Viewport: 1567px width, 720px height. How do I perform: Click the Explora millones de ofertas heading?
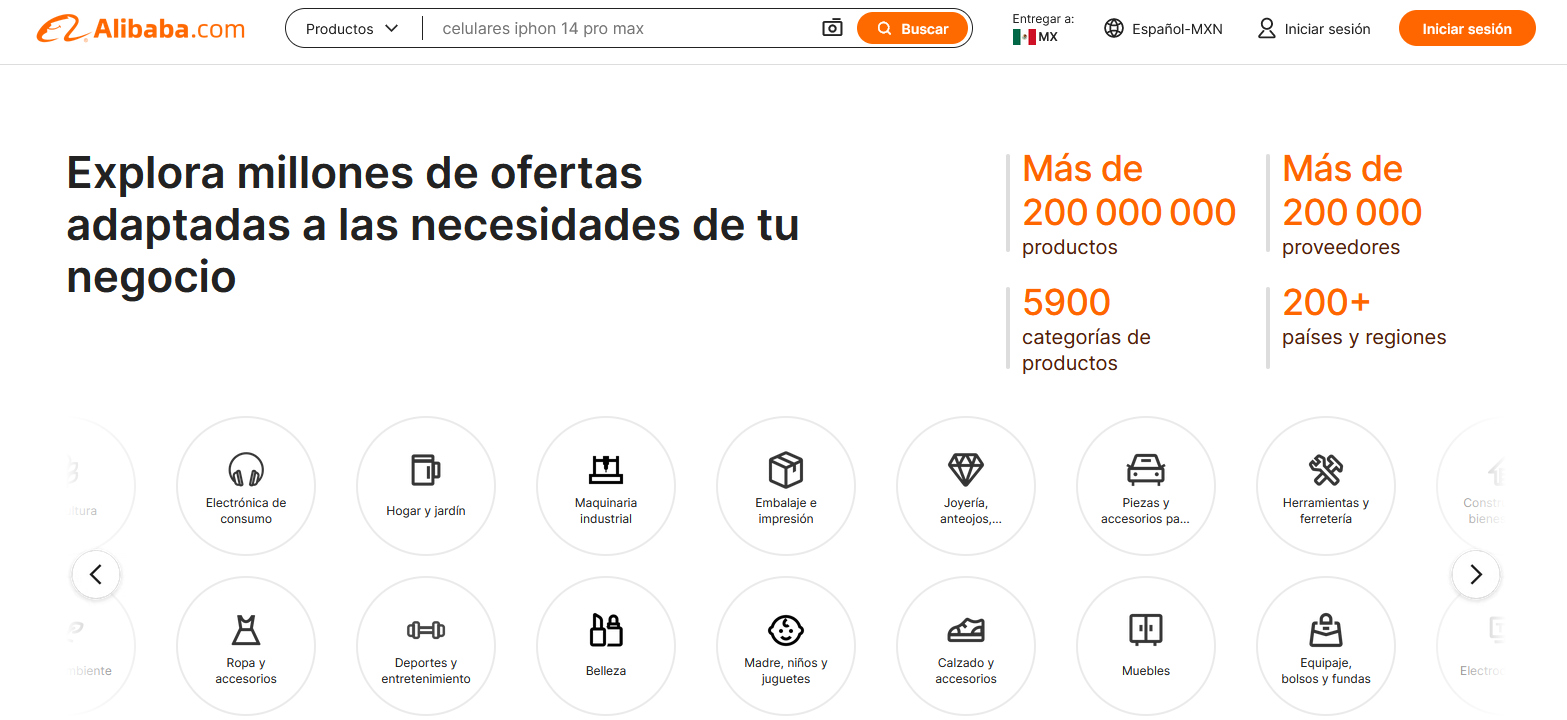(x=433, y=225)
